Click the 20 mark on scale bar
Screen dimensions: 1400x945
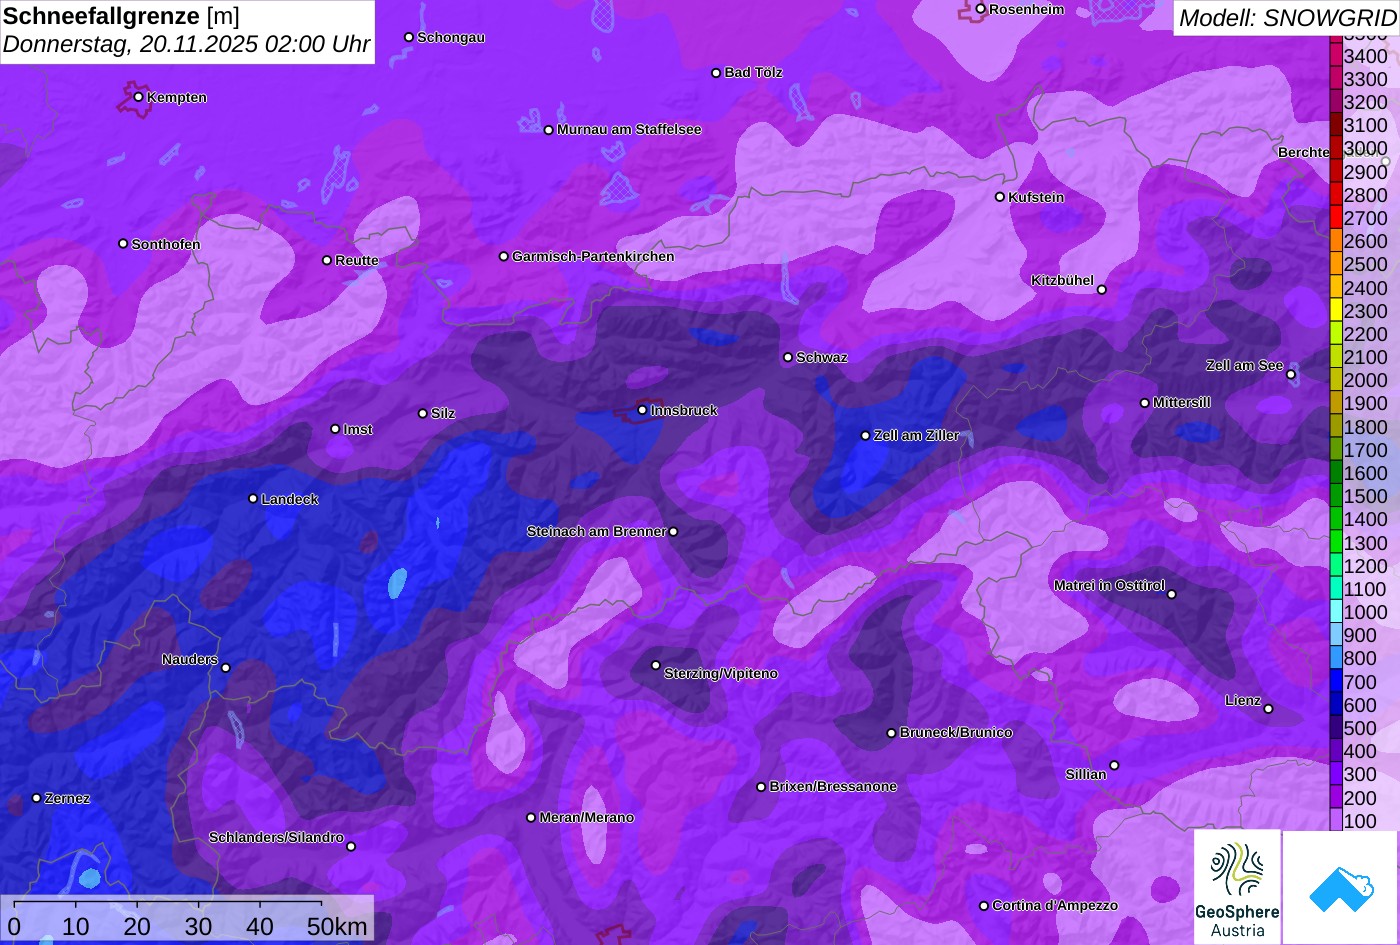coord(137,926)
